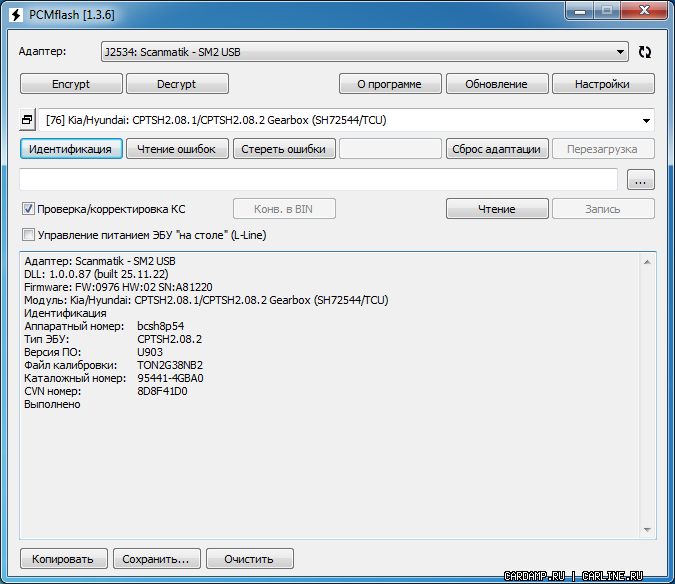The width and height of the screenshot is (675, 584).
Task: Start Чтение of the firmware
Action: pos(497,209)
